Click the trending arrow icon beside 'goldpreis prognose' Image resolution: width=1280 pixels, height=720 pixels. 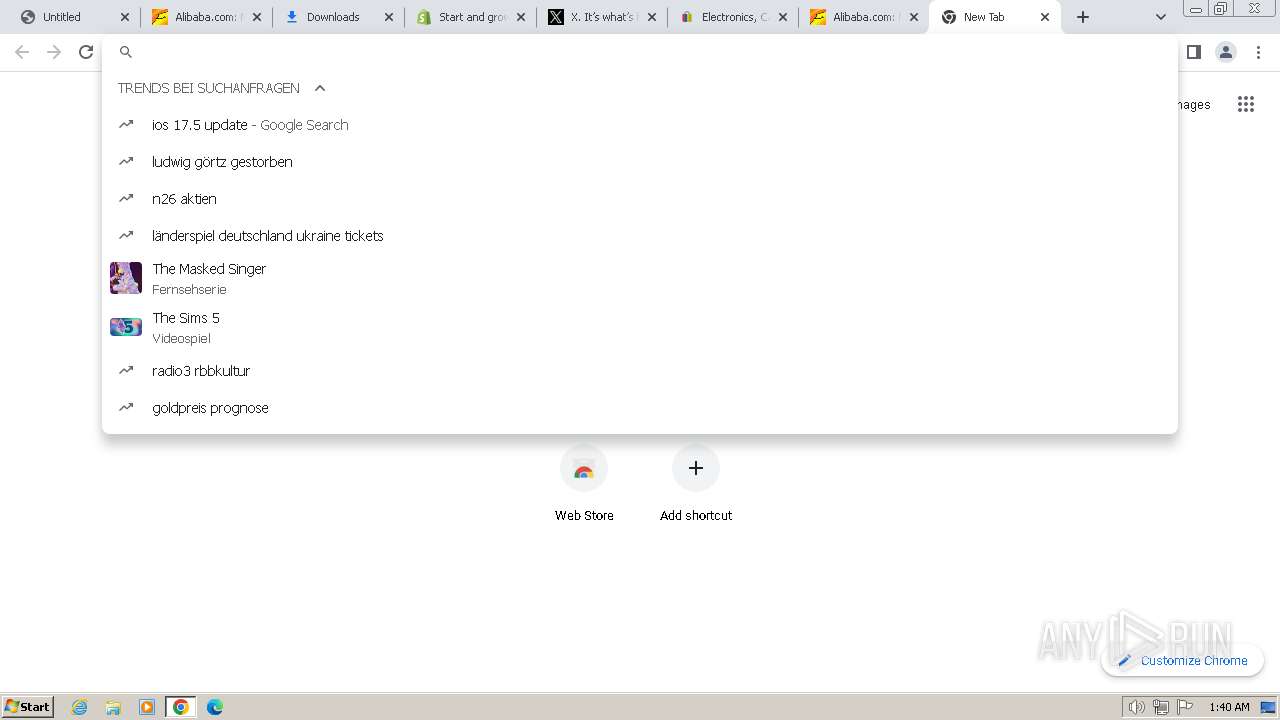(x=126, y=408)
